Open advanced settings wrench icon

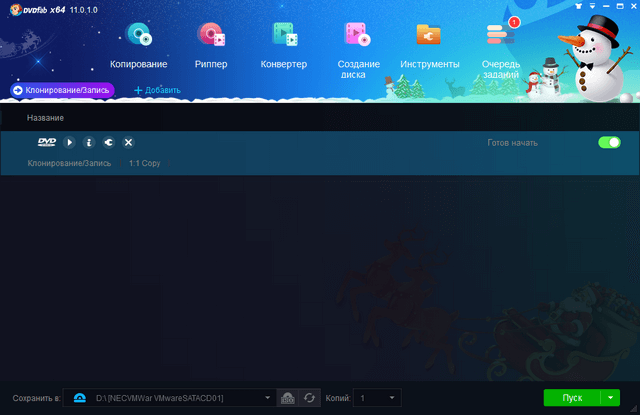tap(109, 142)
